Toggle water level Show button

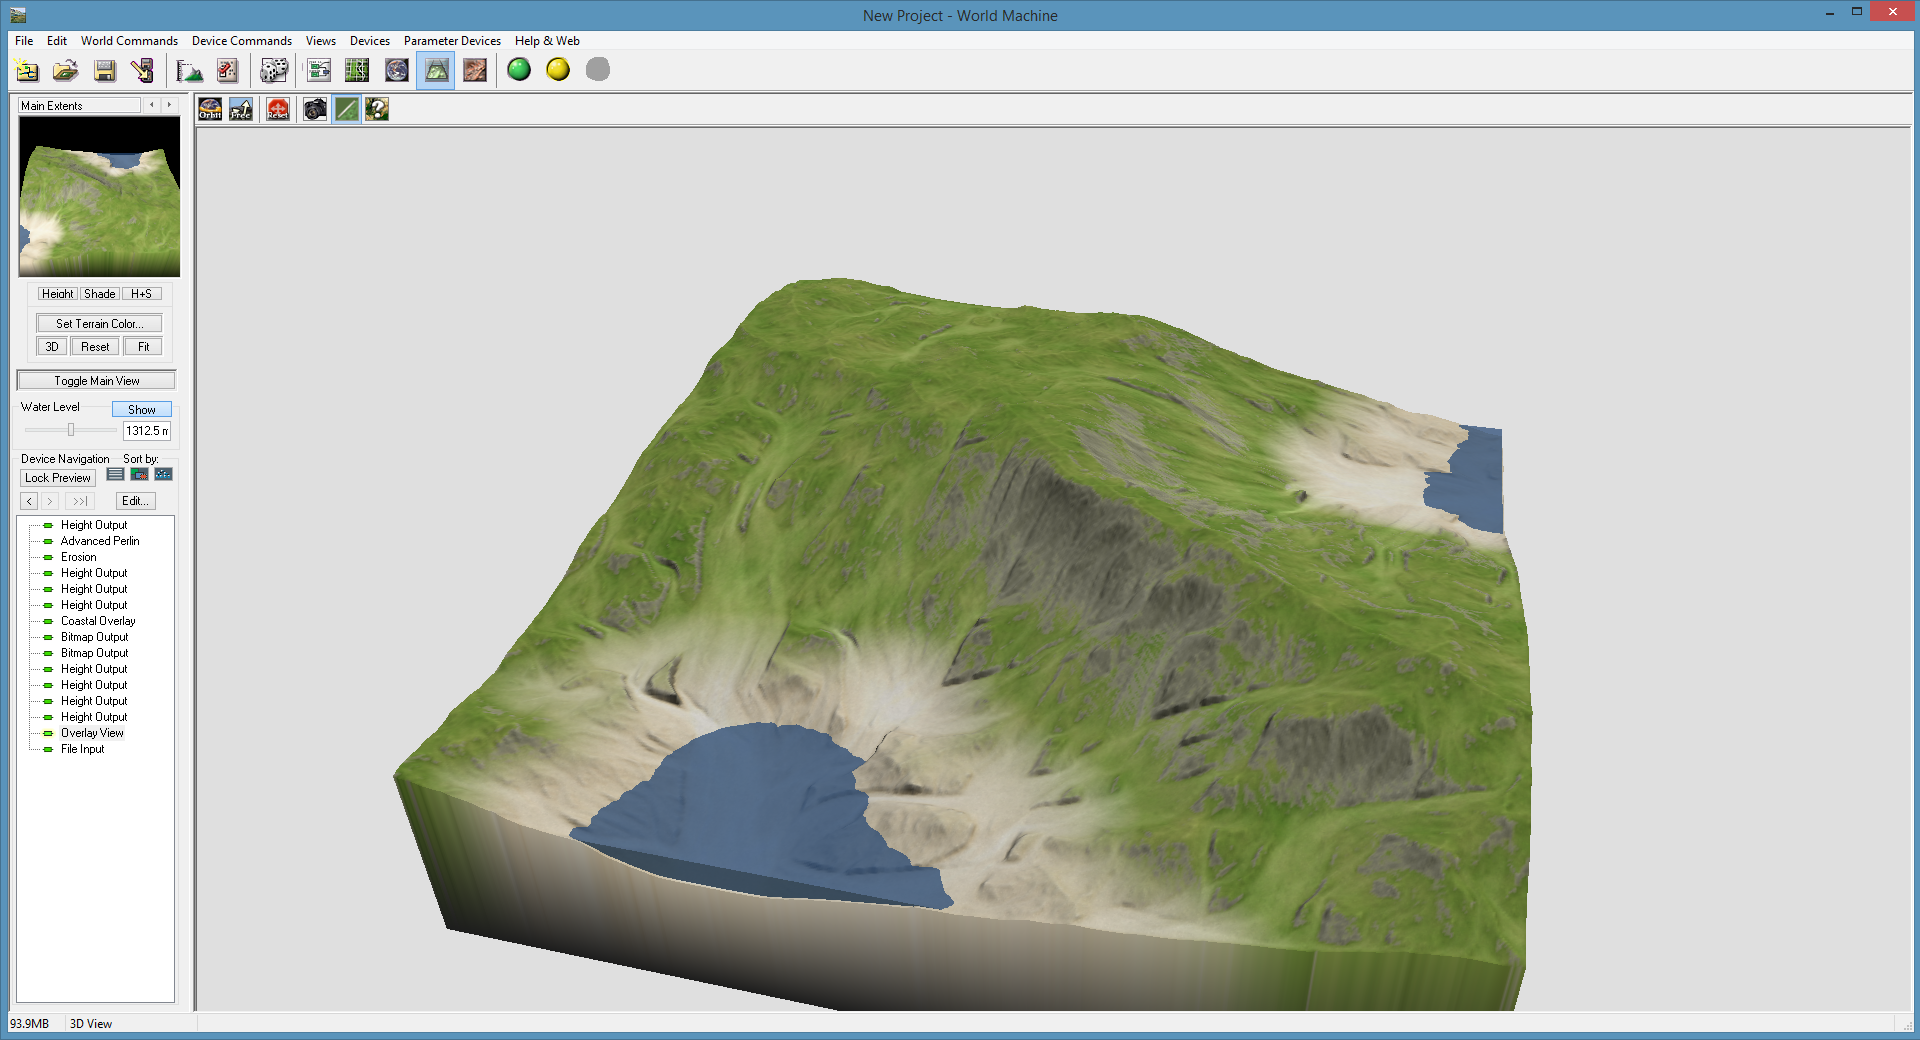(141, 410)
